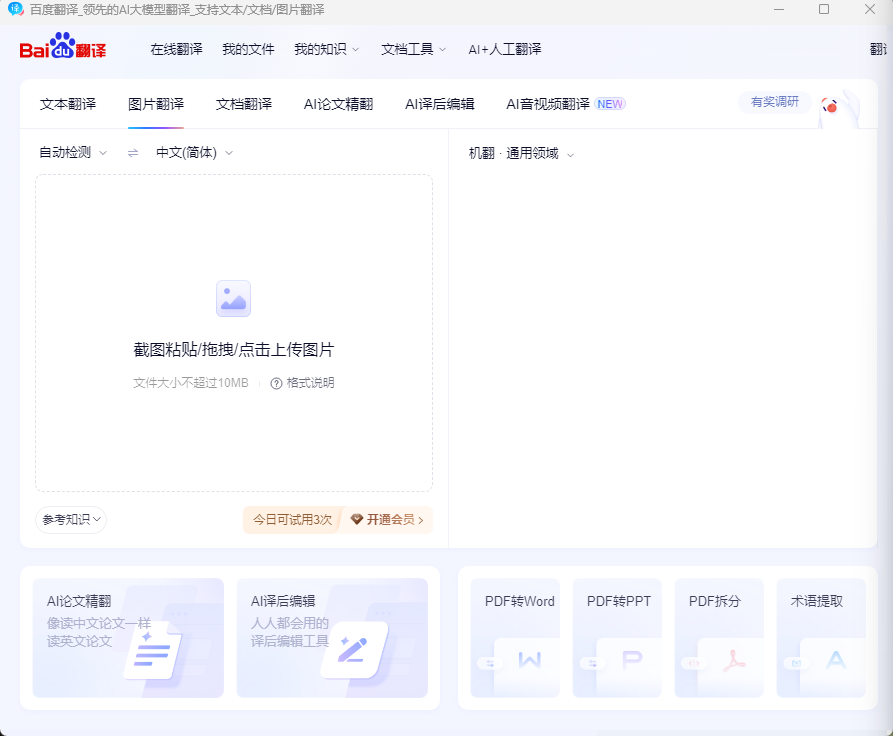Open the AI译后编辑 feature card
This screenshot has height=736, width=893.
tap(332, 637)
